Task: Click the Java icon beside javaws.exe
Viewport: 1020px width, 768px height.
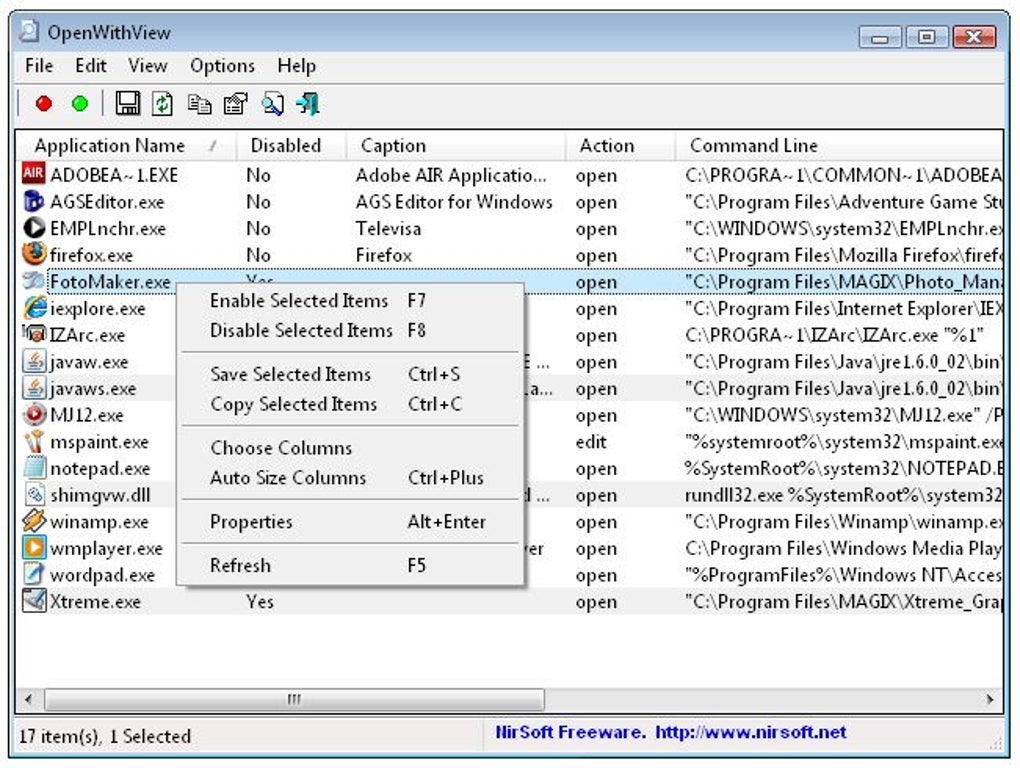Action: point(34,388)
